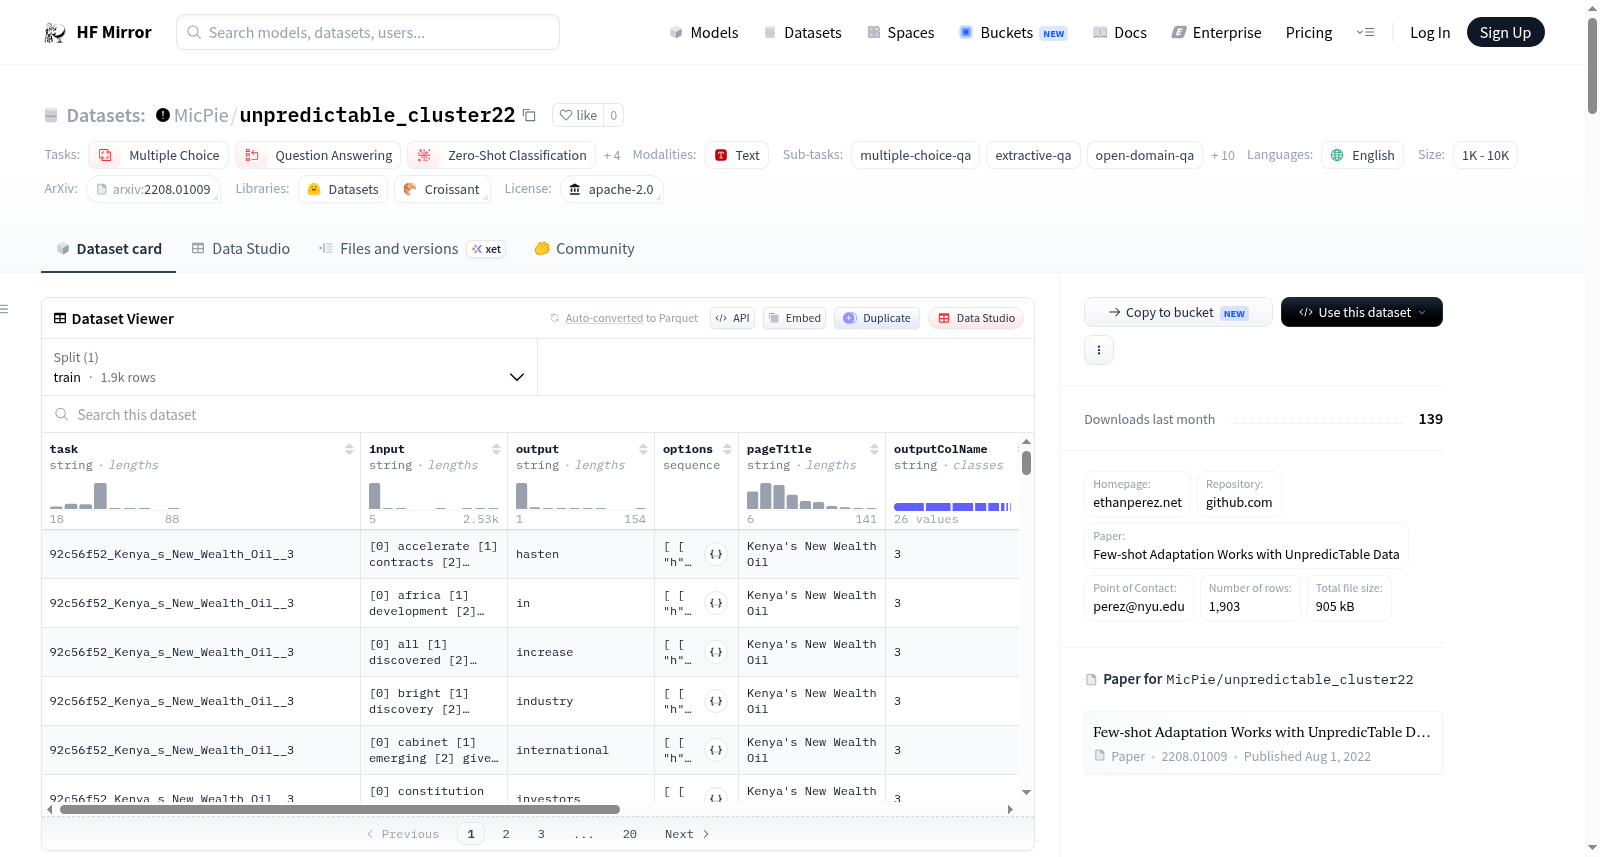Expand options JSON in the 'international' row

click(716, 750)
